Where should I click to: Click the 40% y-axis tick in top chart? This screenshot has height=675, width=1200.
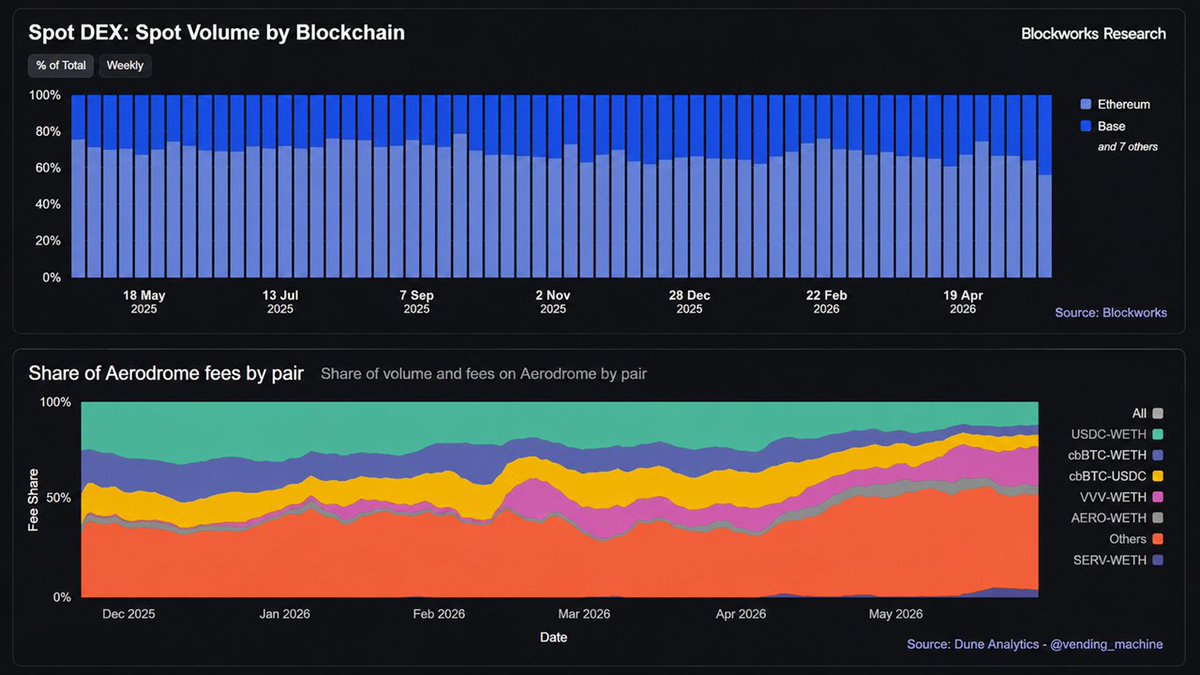click(x=47, y=204)
